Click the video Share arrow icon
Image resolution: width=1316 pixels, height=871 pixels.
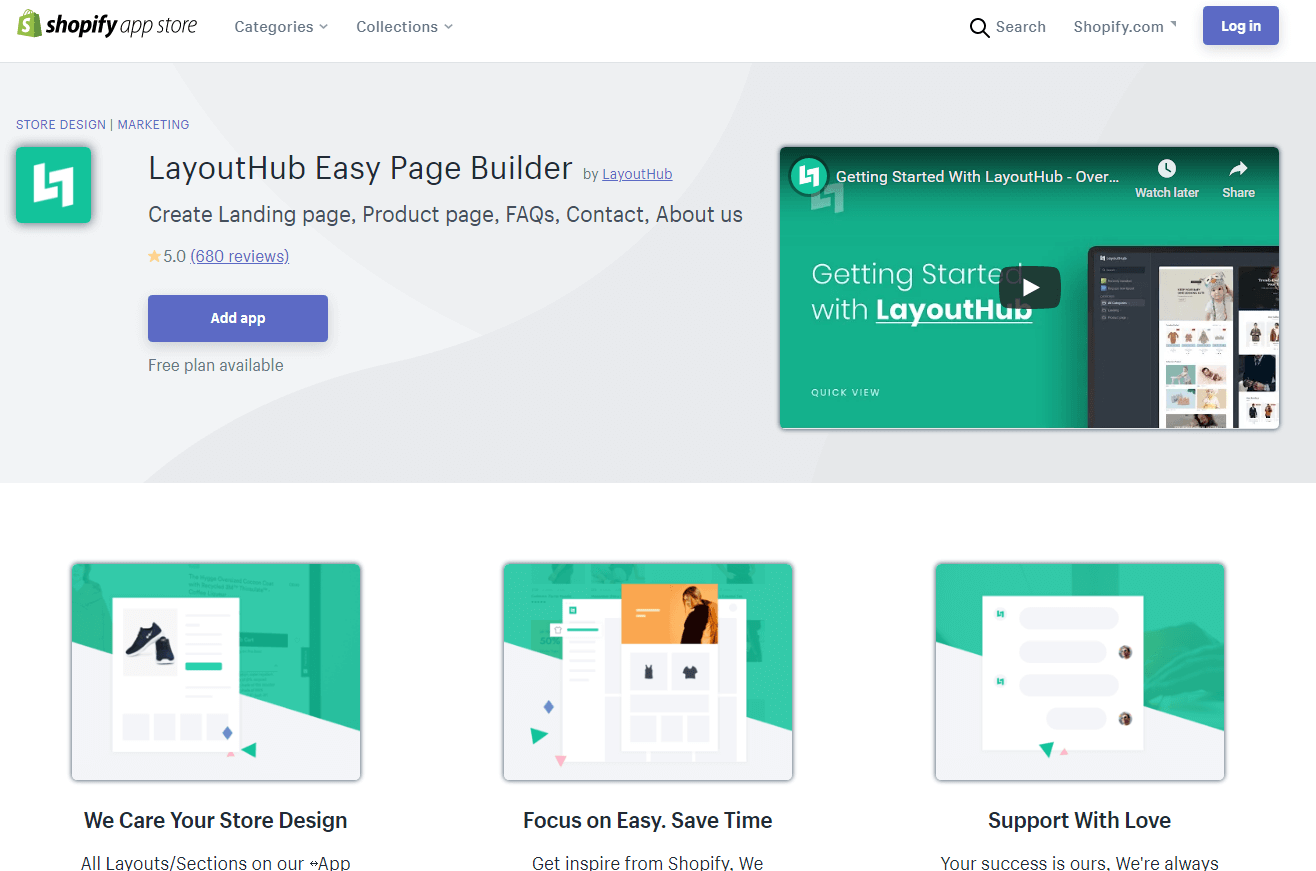coord(1238,168)
